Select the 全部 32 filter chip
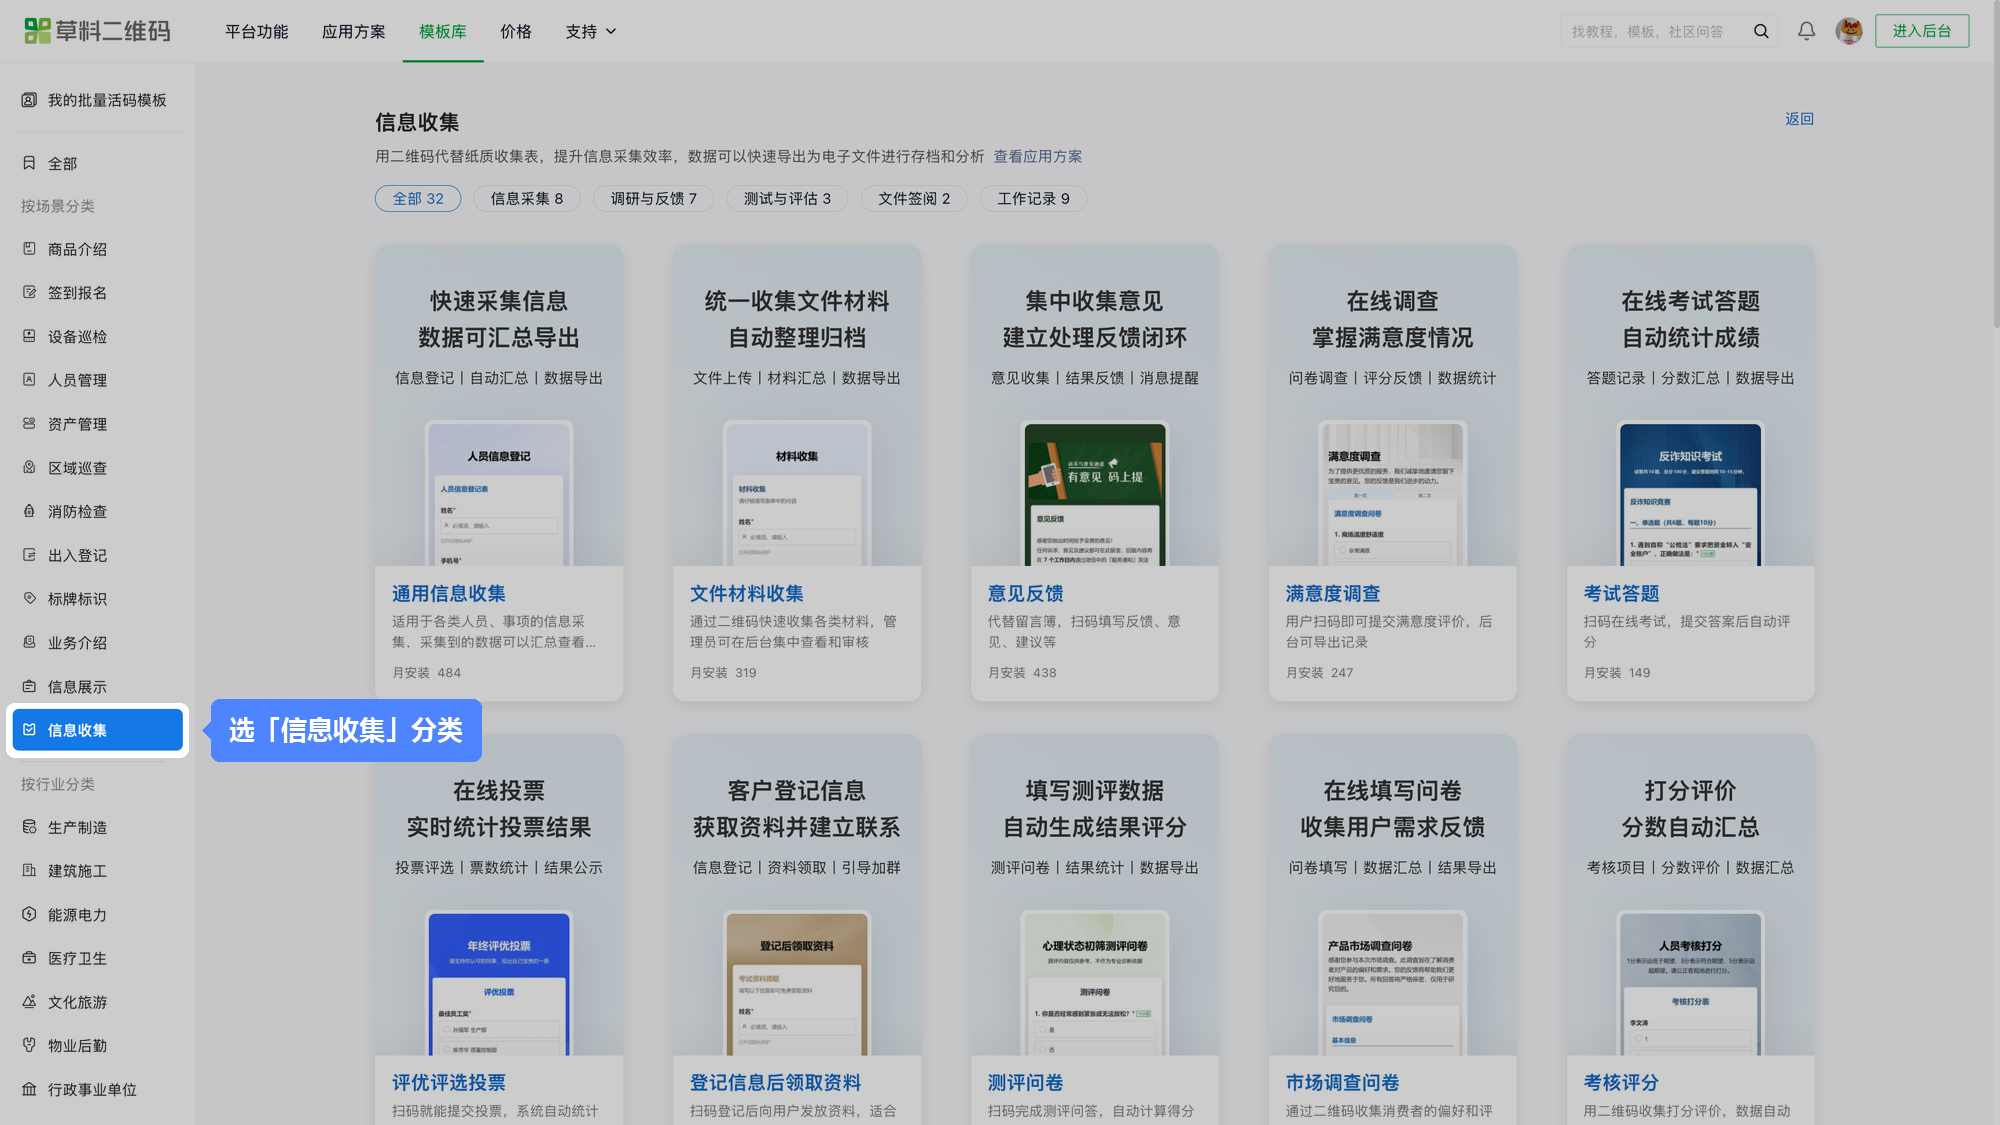Screen dimensions: 2000x1125 pyautogui.click(x=418, y=198)
